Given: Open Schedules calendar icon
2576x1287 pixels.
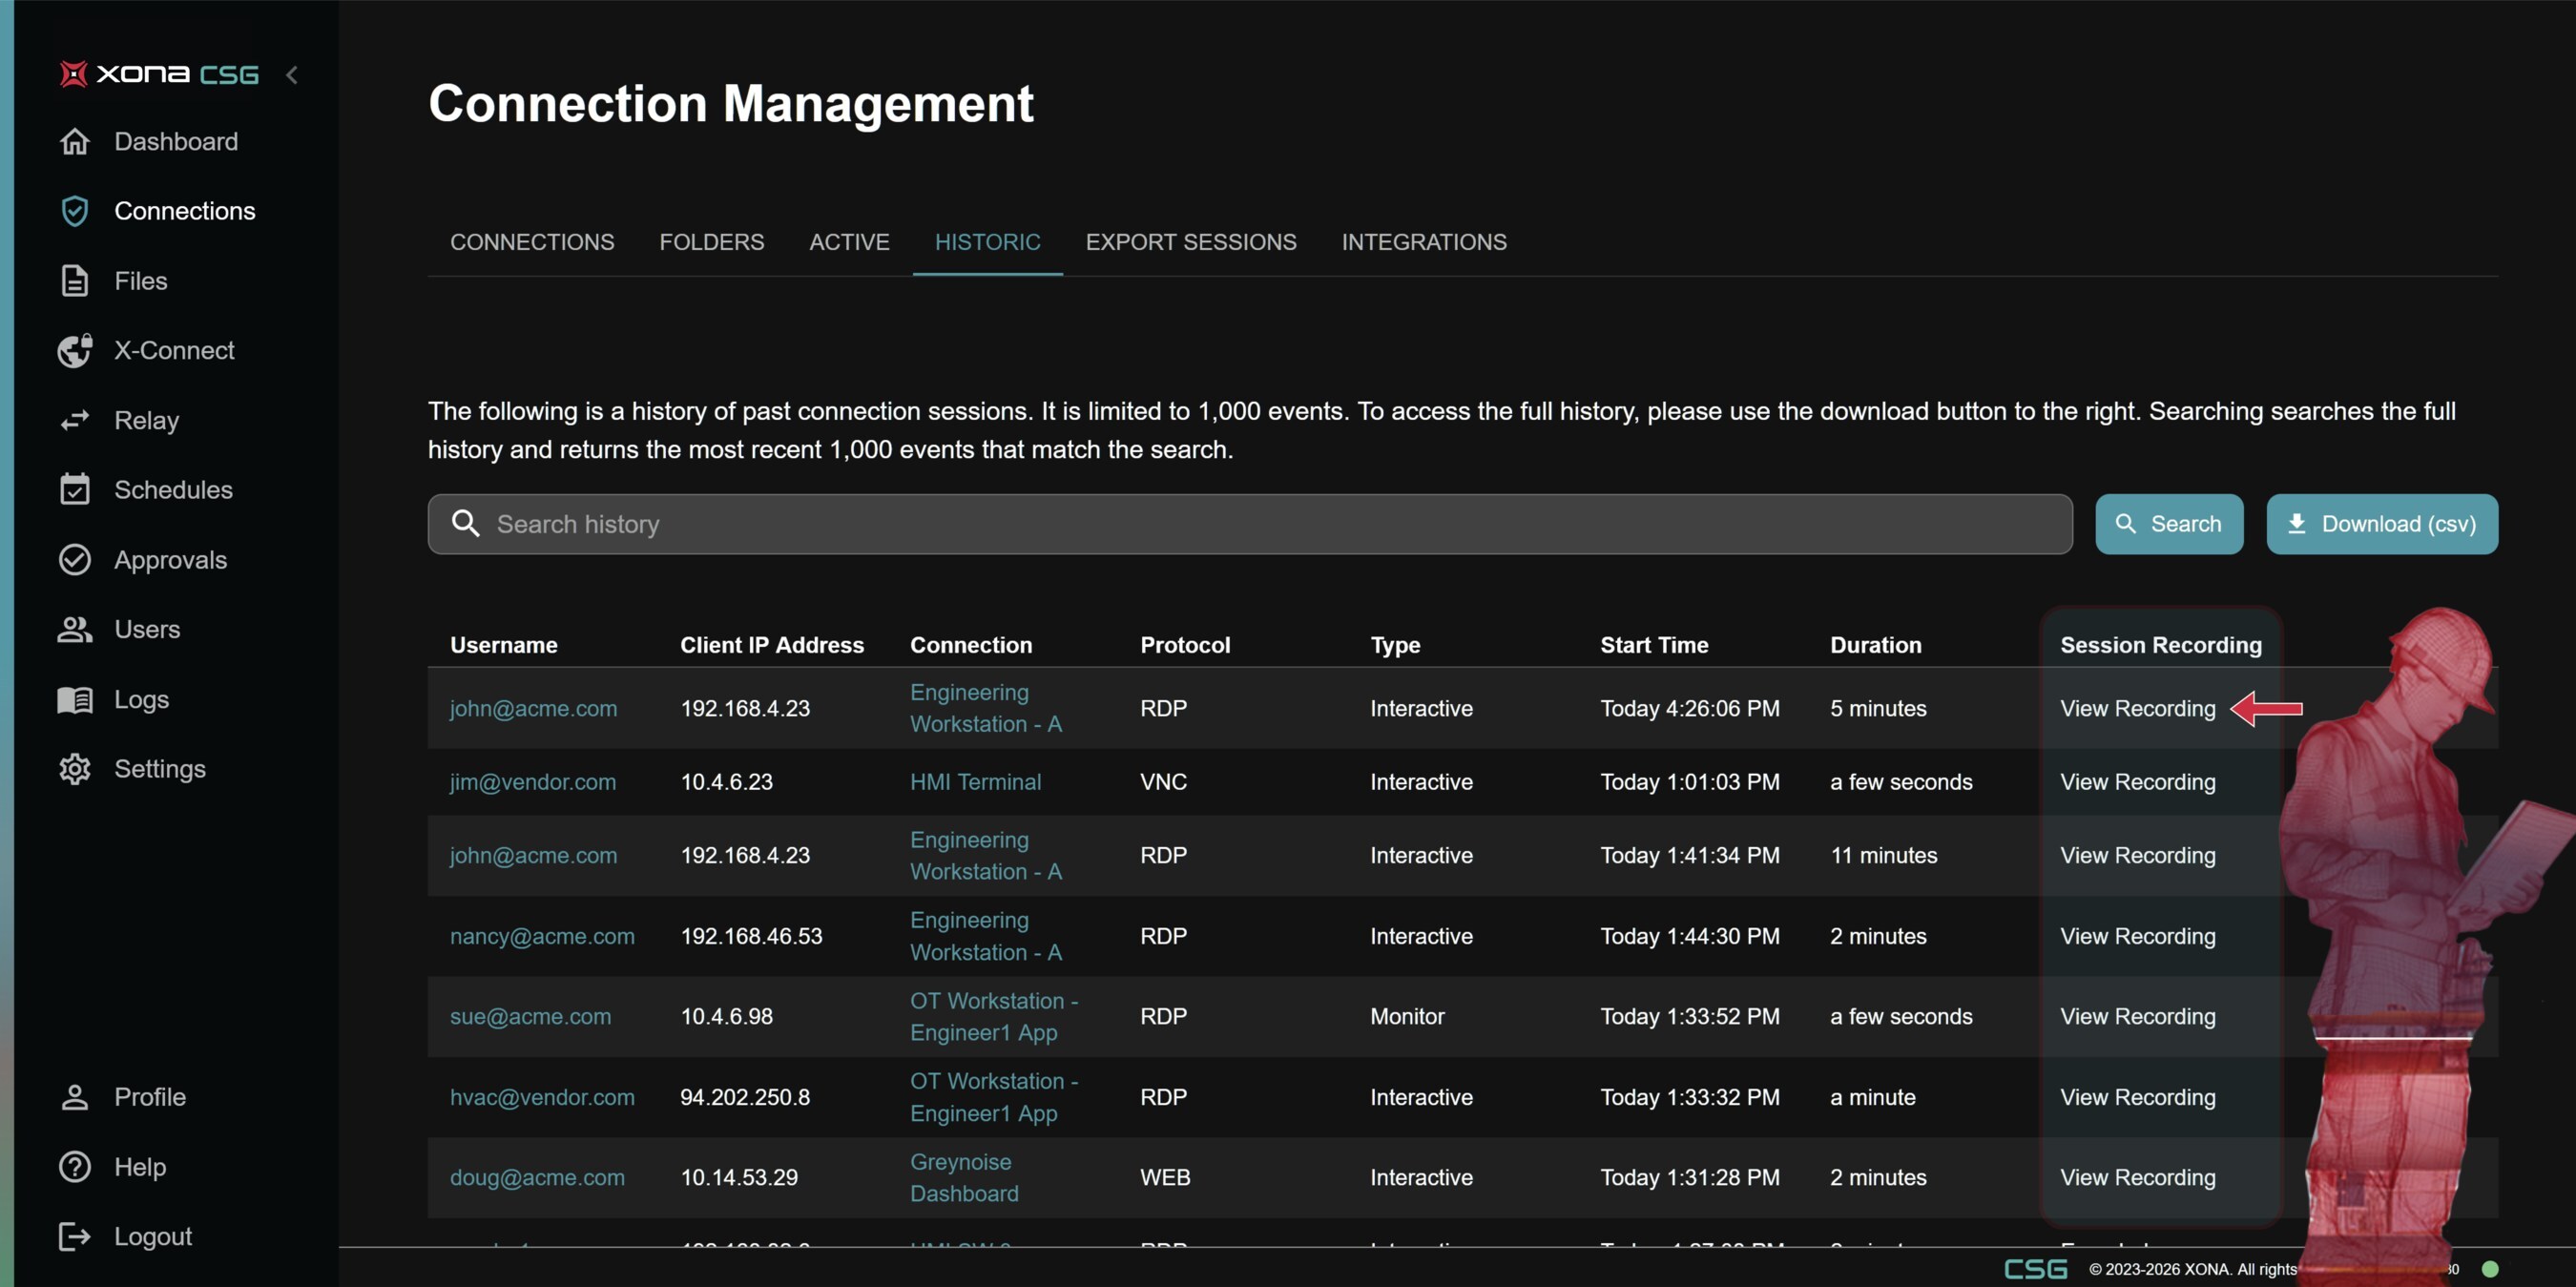Looking at the screenshot, I should 75,490.
